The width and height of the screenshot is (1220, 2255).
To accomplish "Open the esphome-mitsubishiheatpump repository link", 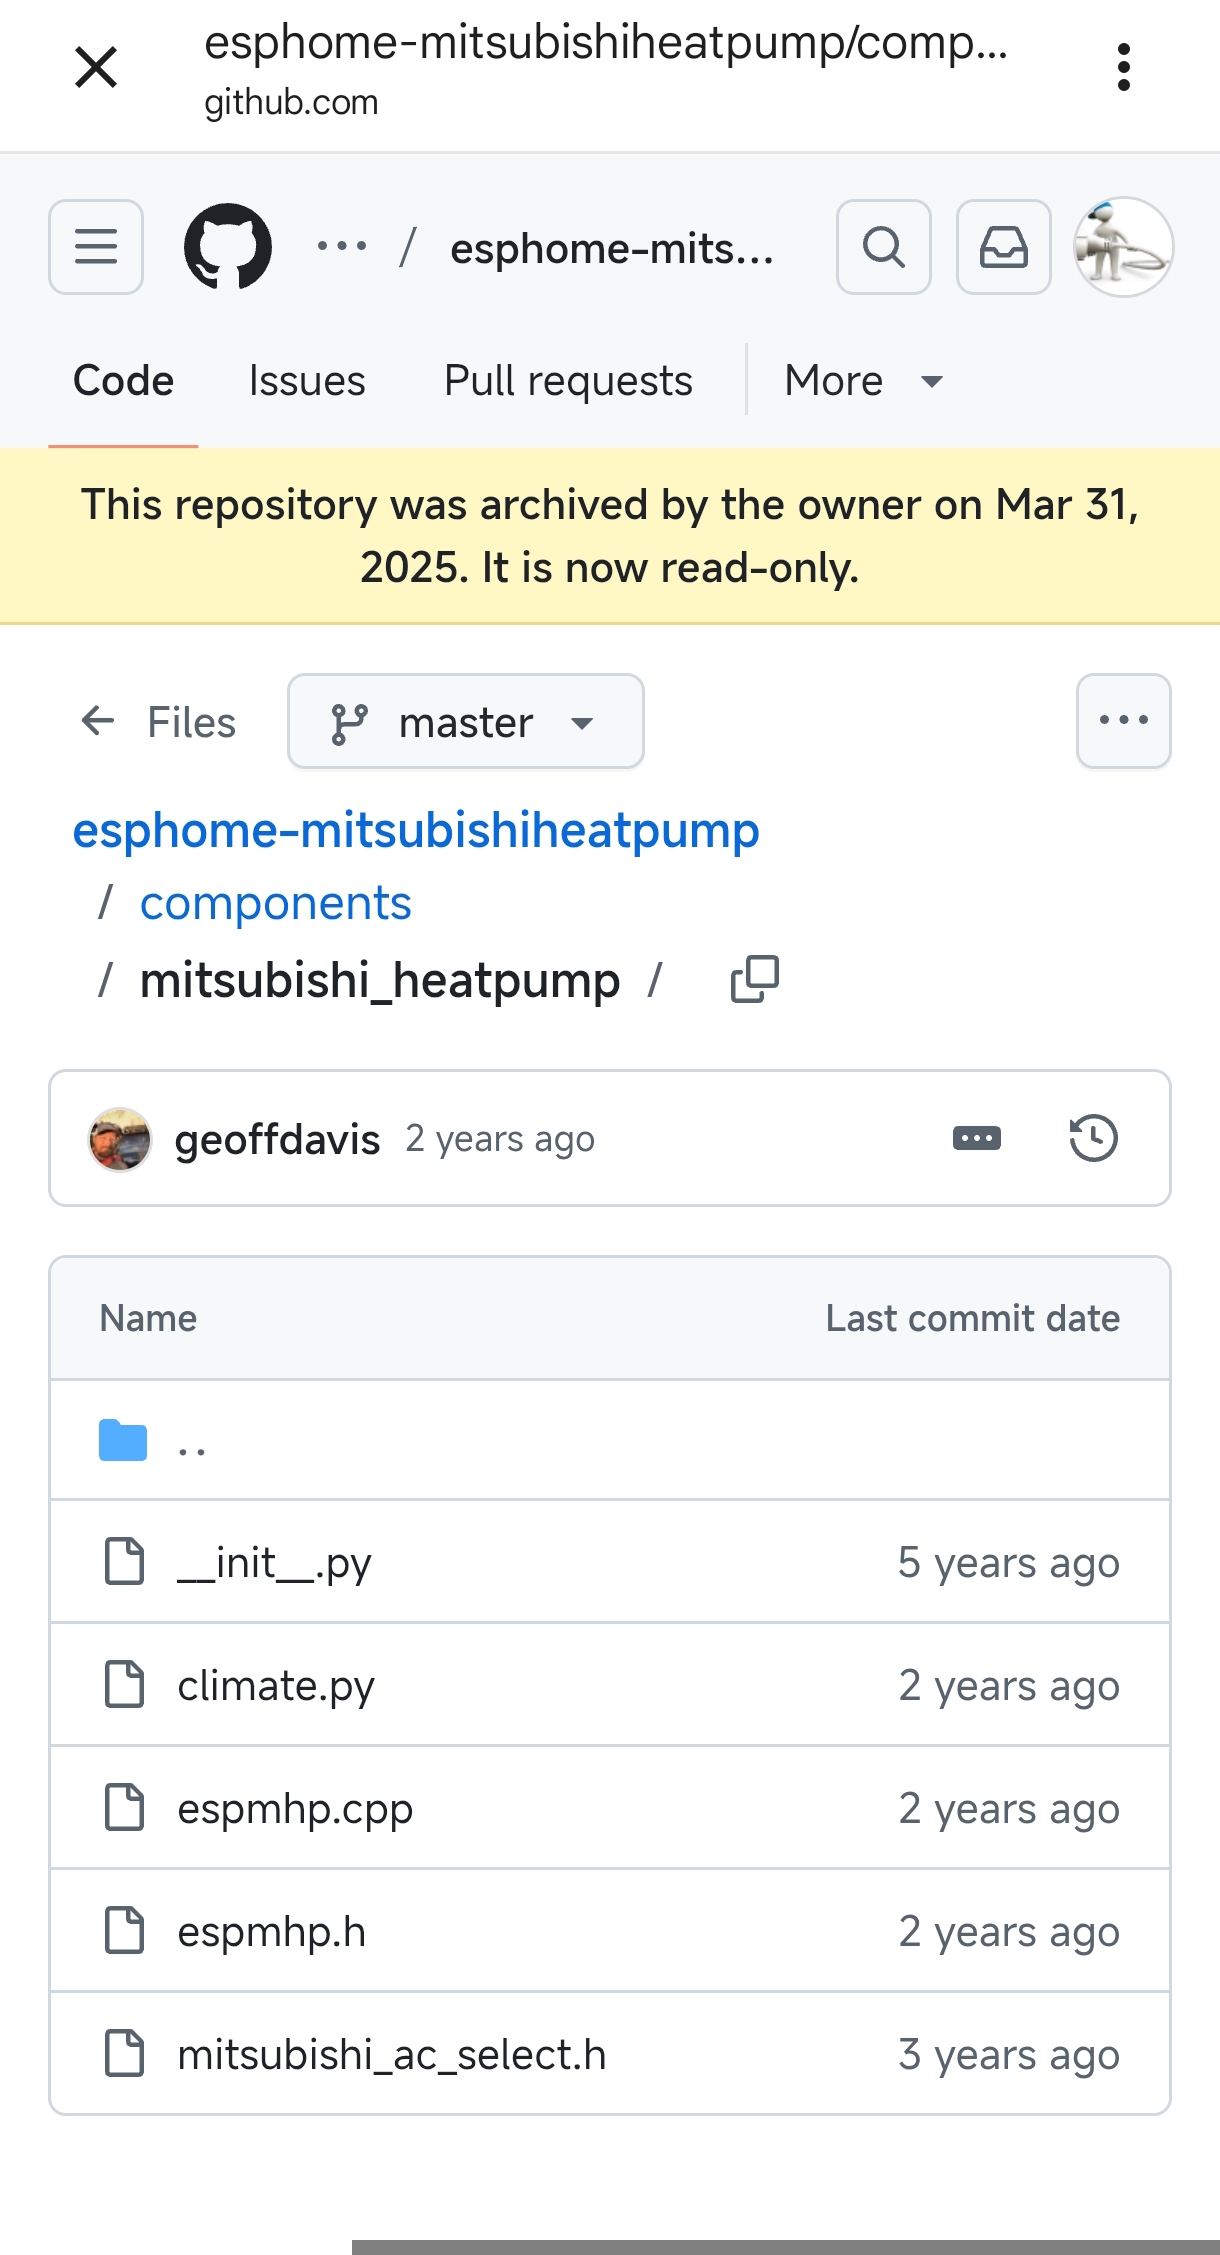I will tap(416, 830).
